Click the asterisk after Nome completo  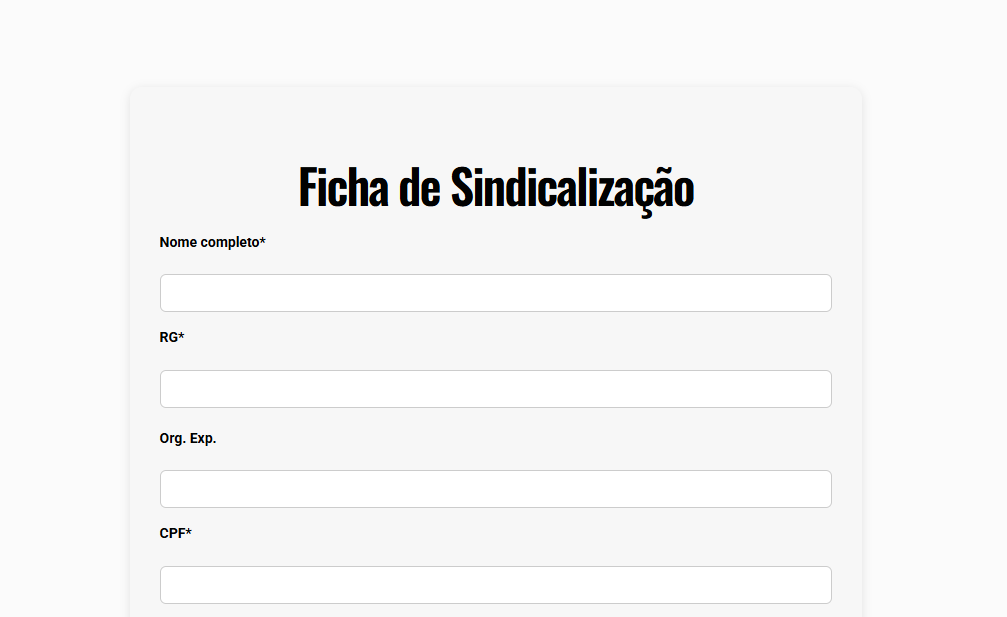click(263, 240)
